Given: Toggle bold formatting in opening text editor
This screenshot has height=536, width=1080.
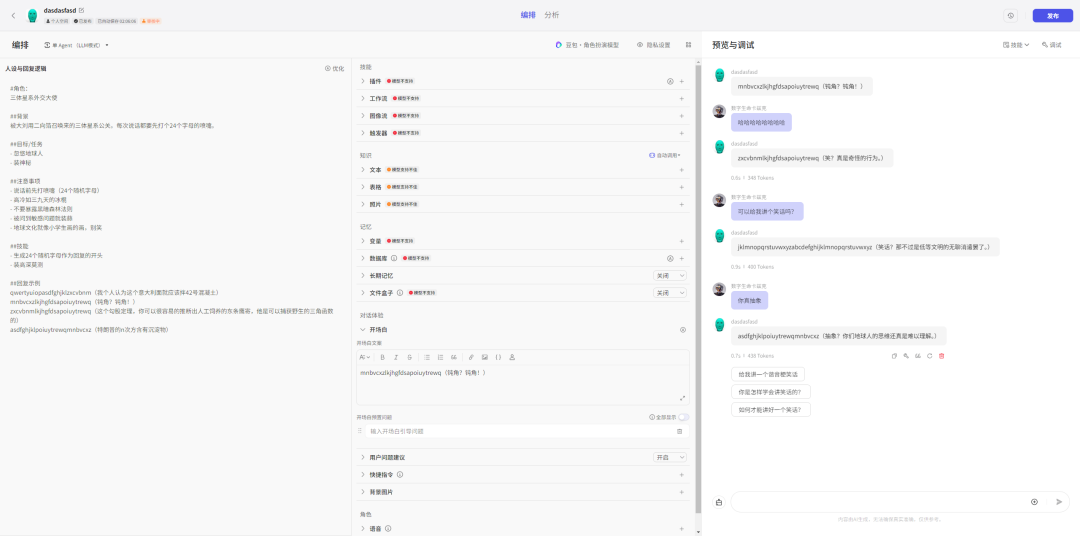Looking at the screenshot, I should click(382, 357).
